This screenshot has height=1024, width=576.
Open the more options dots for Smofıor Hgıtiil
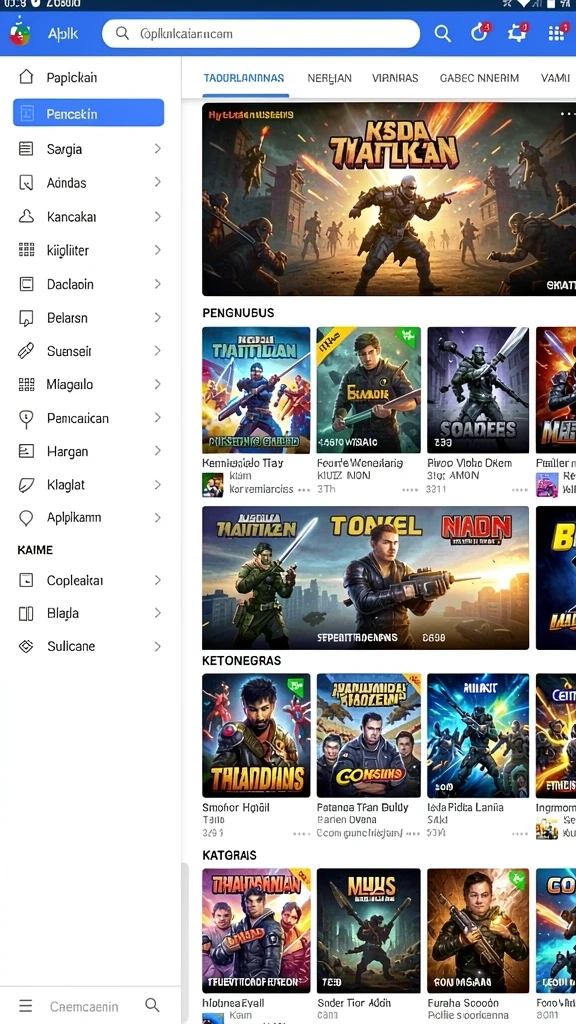302,834
